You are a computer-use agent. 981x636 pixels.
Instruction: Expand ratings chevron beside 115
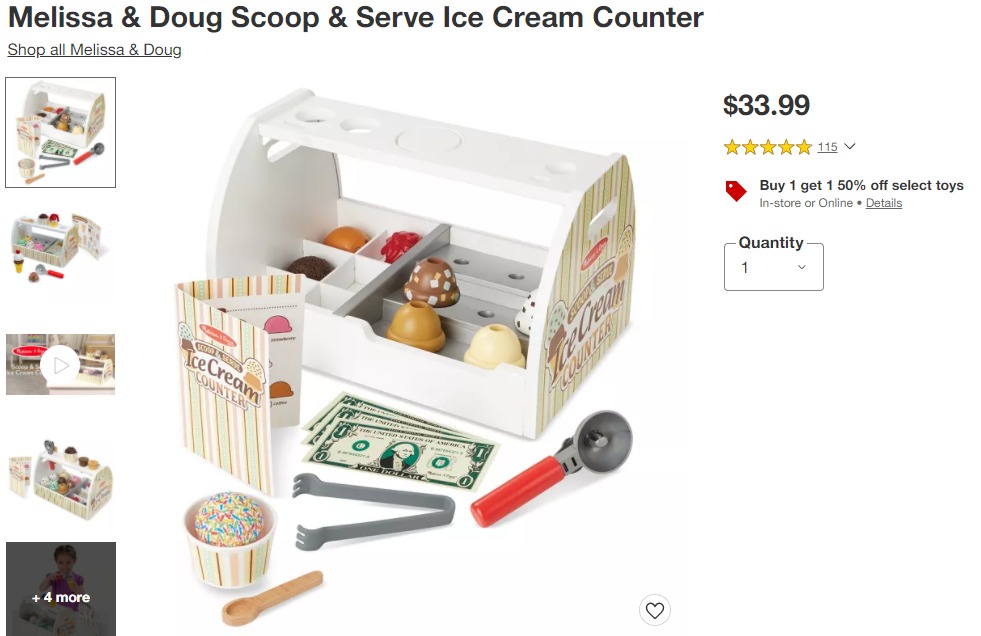(849, 146)
